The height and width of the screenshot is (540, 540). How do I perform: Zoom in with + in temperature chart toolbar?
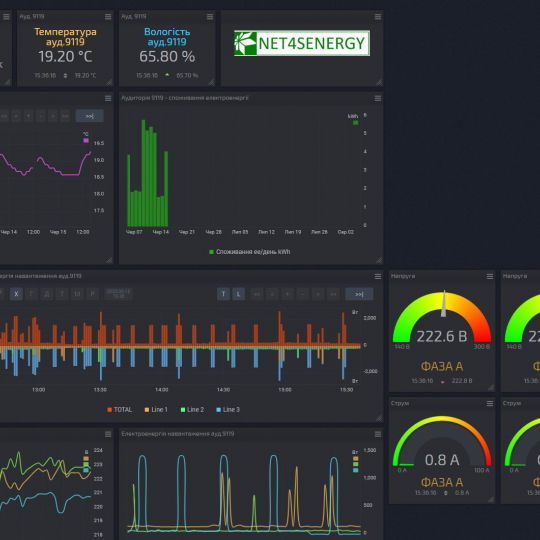29,116
